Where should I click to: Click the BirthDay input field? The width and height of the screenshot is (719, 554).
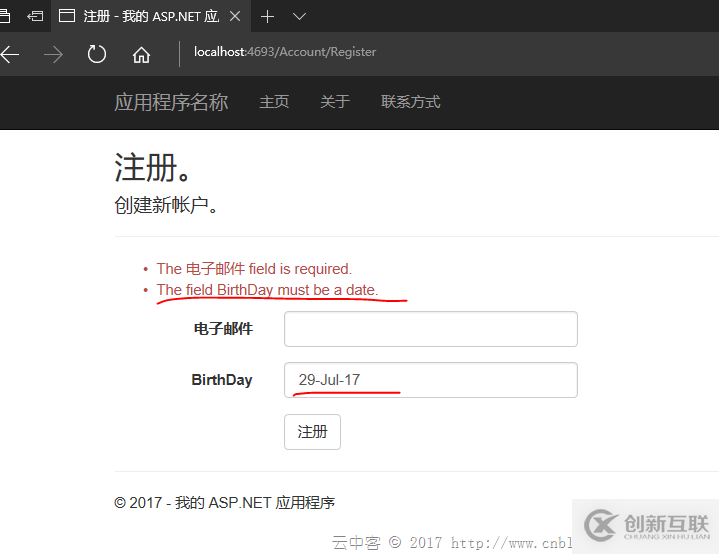tap(431, 380)
